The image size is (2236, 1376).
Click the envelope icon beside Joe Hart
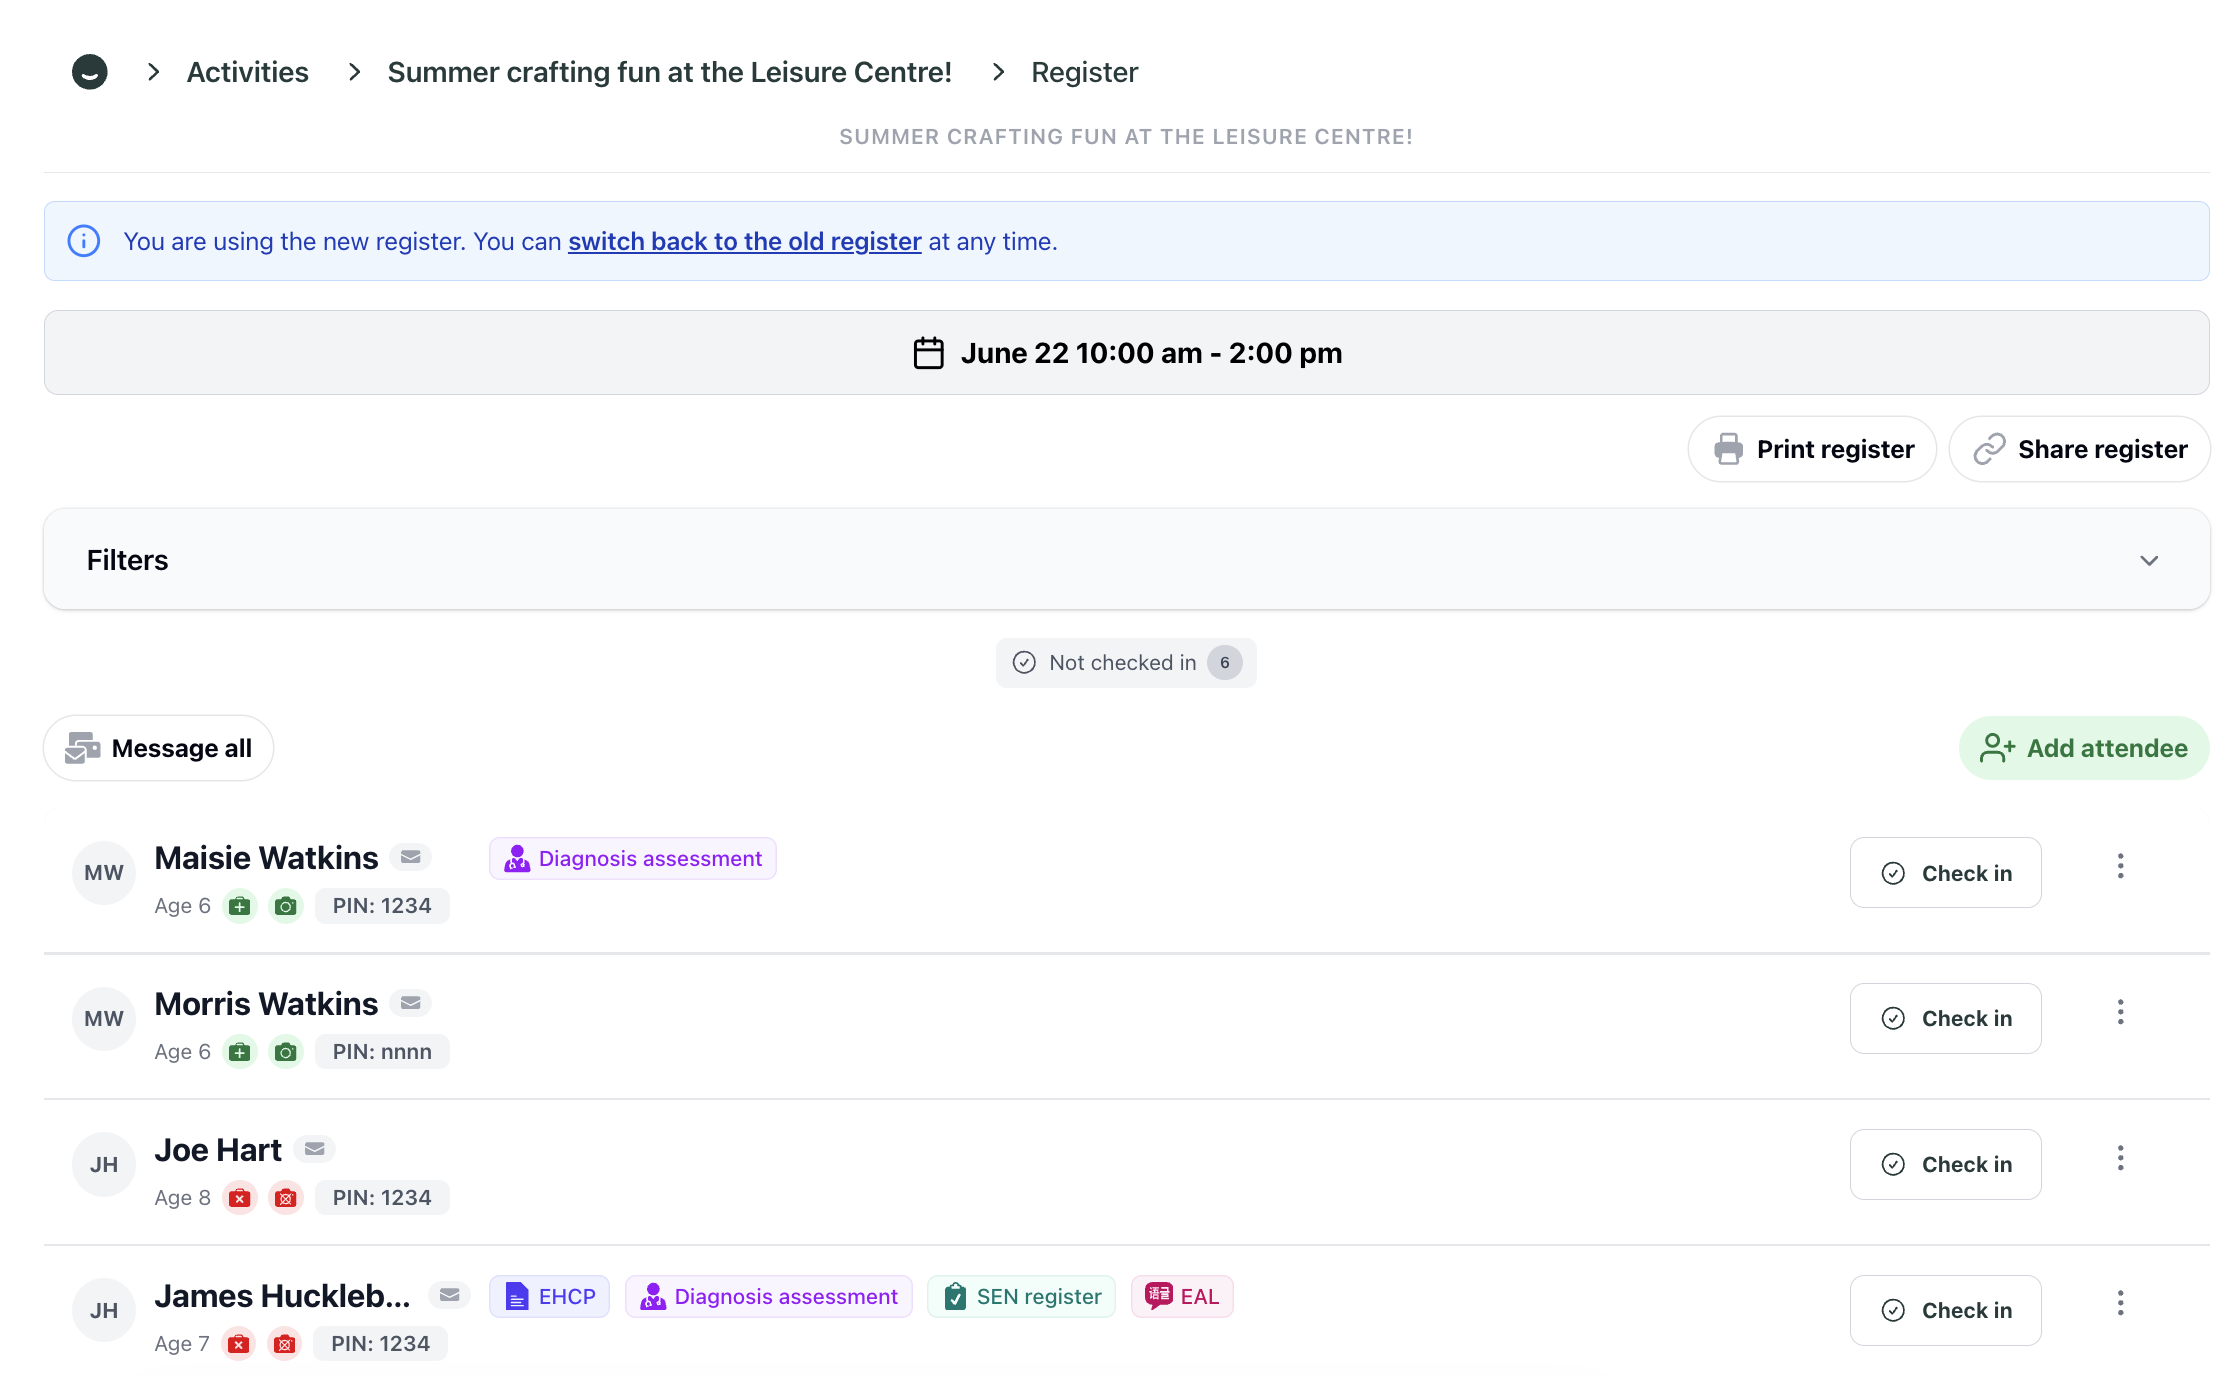click(x=315, y=1149)
